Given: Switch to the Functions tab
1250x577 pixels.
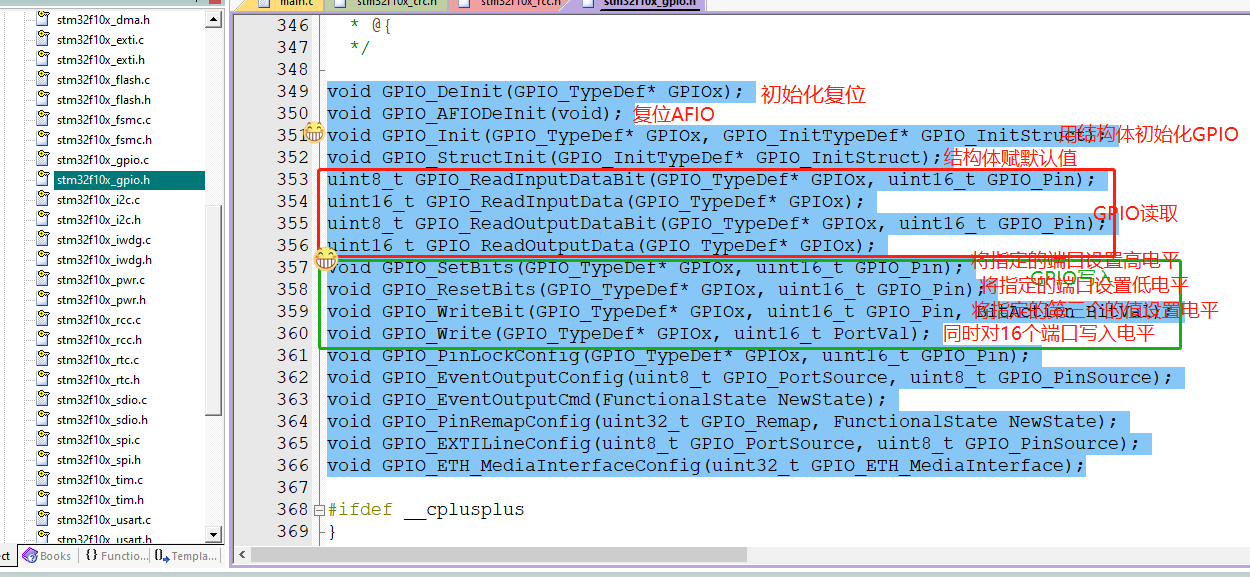Looking at the screenshot, I should [x=117, y=556].
